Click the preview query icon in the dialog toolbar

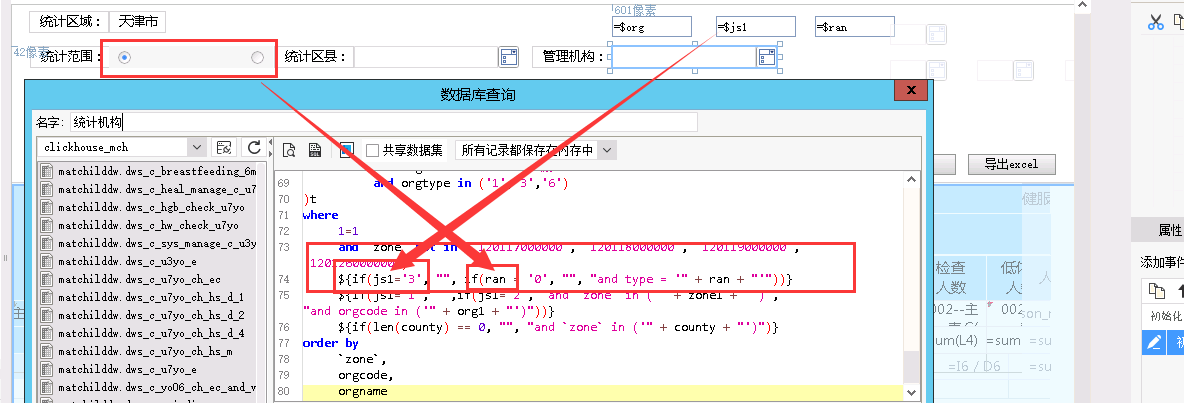(288, 150)
